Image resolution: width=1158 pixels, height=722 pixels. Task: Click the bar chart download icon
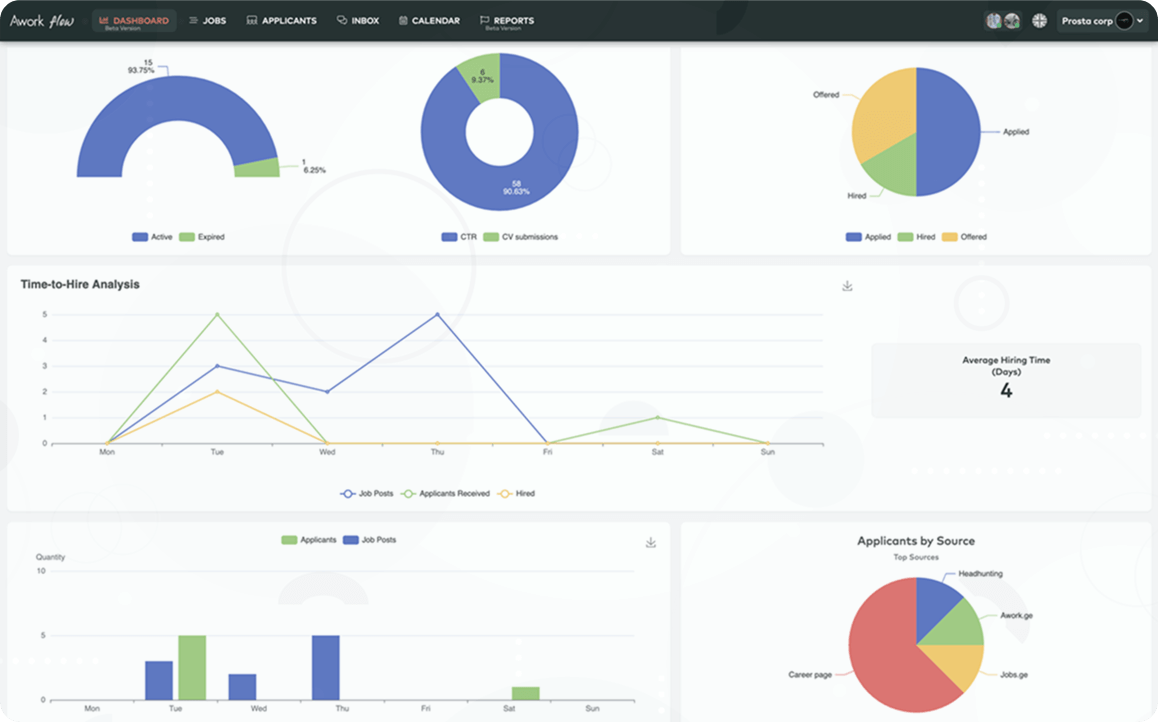pyautogui.click(x=651, y=543)
